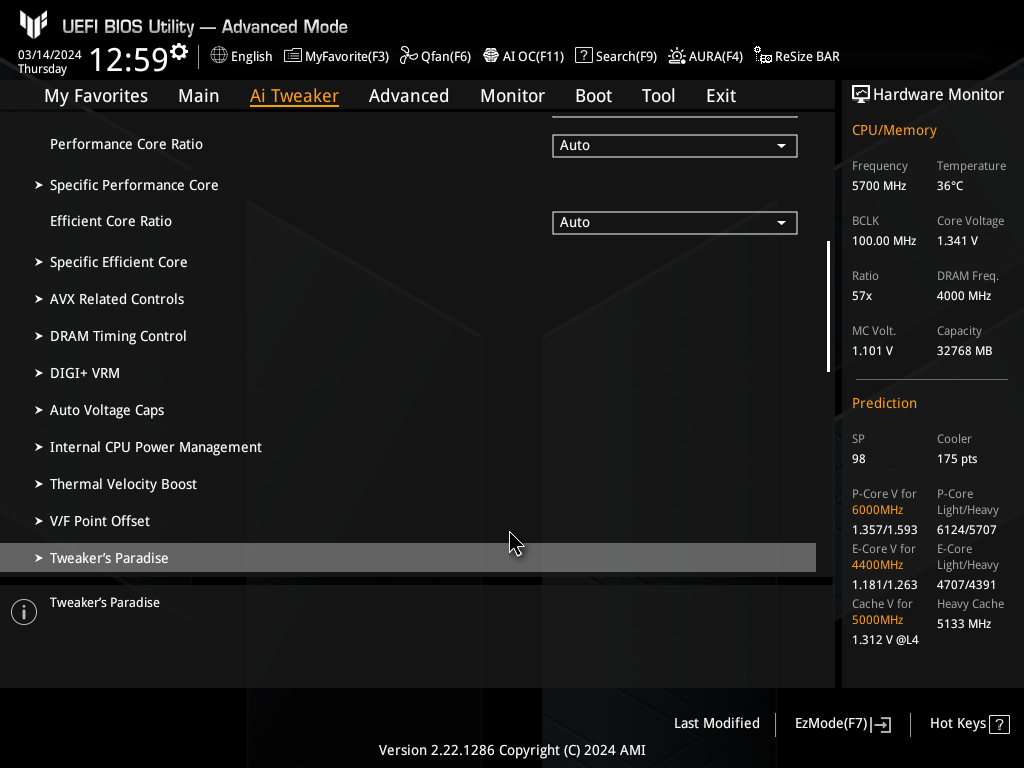Click the Efficient Core Ratio label
The width and height of the screenshot is (1024, 768).
(111, 221)
